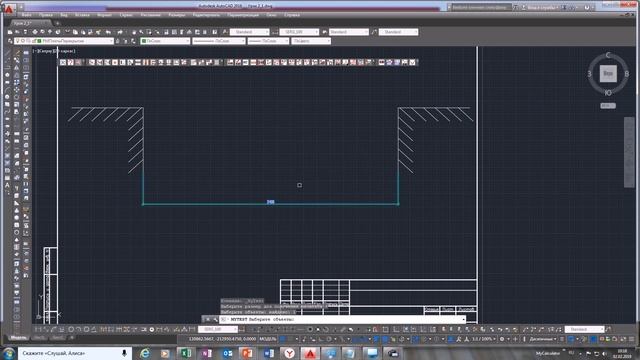Click the Undo arrow icon

[108, 32]
